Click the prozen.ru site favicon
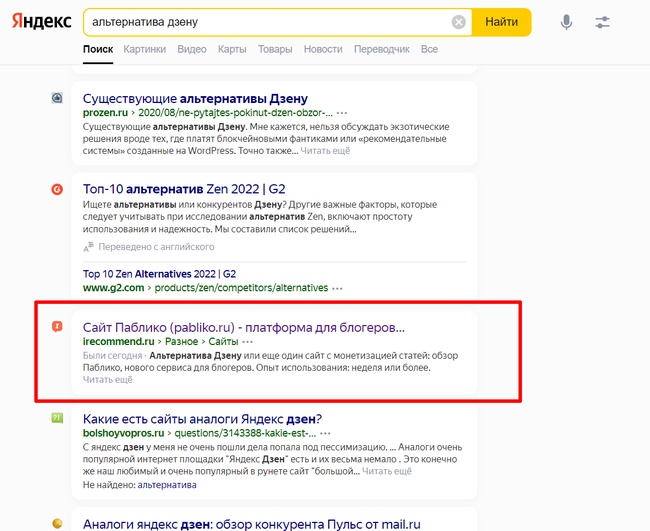Screen dimensions: 650x531 click(57, 98)
